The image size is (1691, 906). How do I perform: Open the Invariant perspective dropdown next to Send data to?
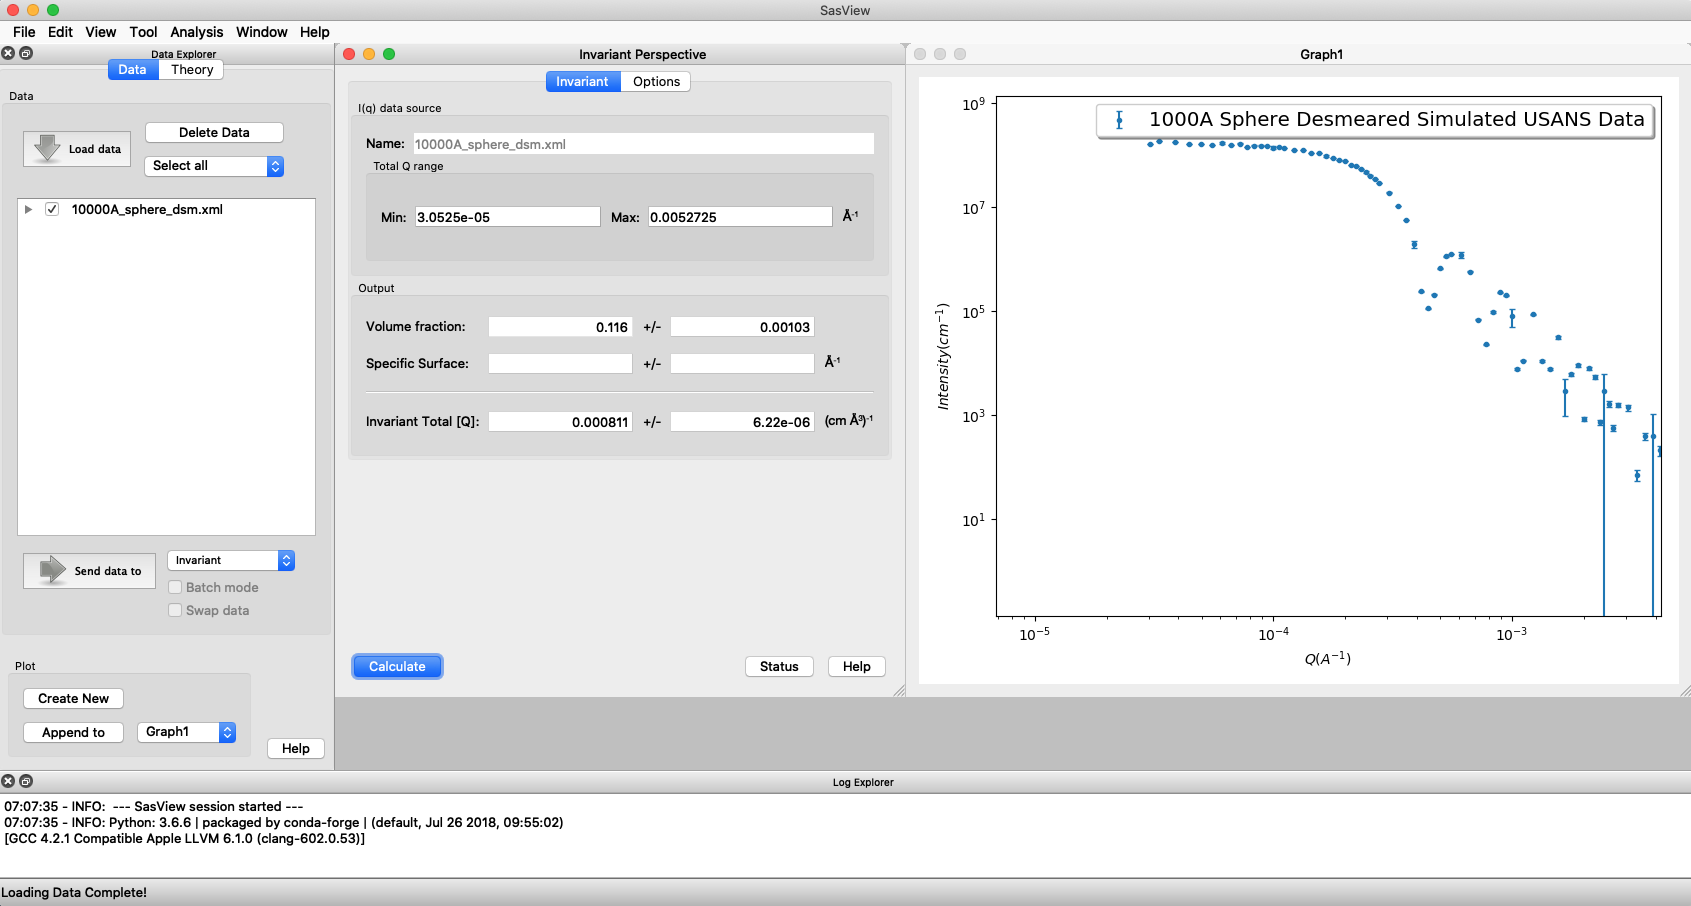click(x=285, y=560)
